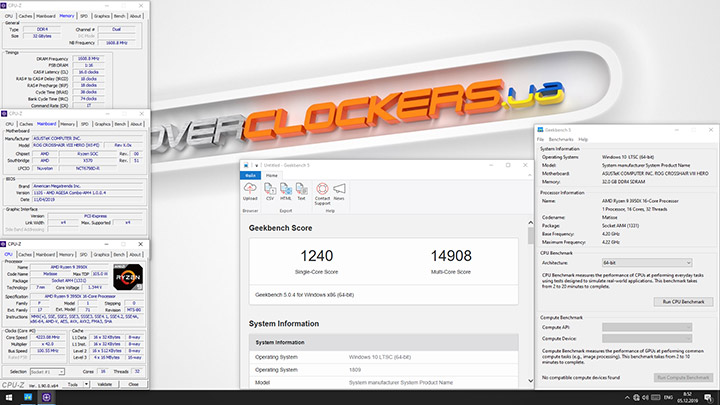720x405 pixels.
Task: Open the About tab in bottom CPU-Z window
Action: (x=135, y=254)
